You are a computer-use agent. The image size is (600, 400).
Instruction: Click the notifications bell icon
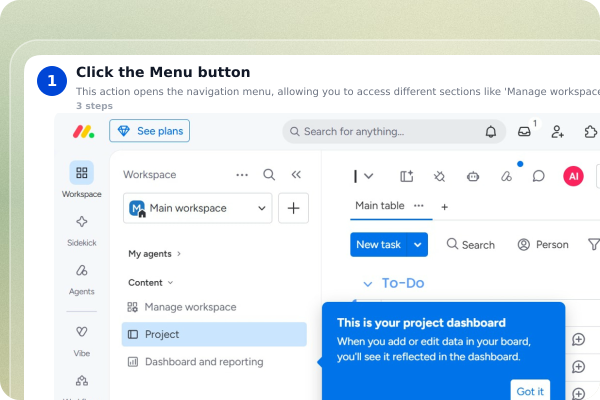491,132
